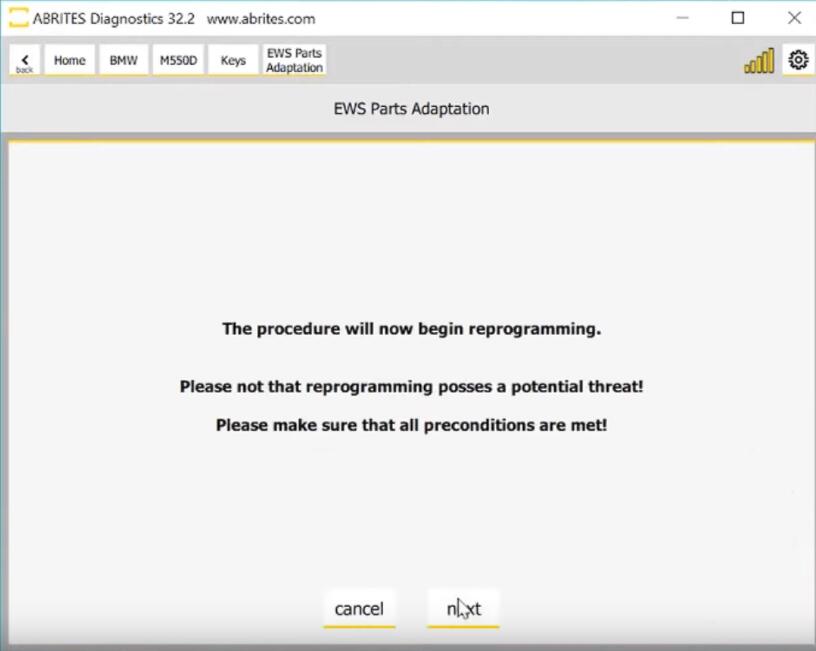816x651 pixels.
Task: Go back using the back arrow button
Action: pyautogui.click(x=24, y=60)
